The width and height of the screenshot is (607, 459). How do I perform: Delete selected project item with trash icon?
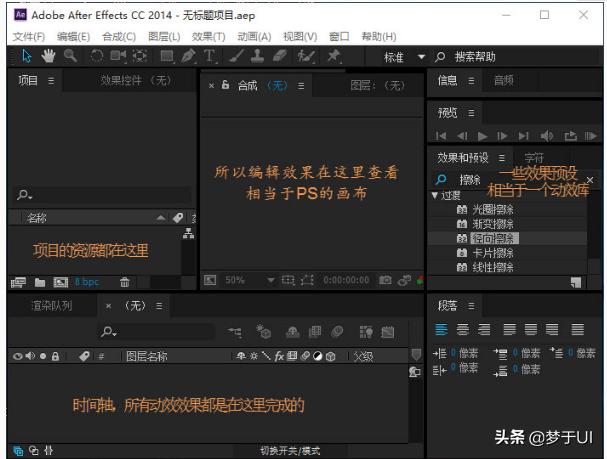125,282
